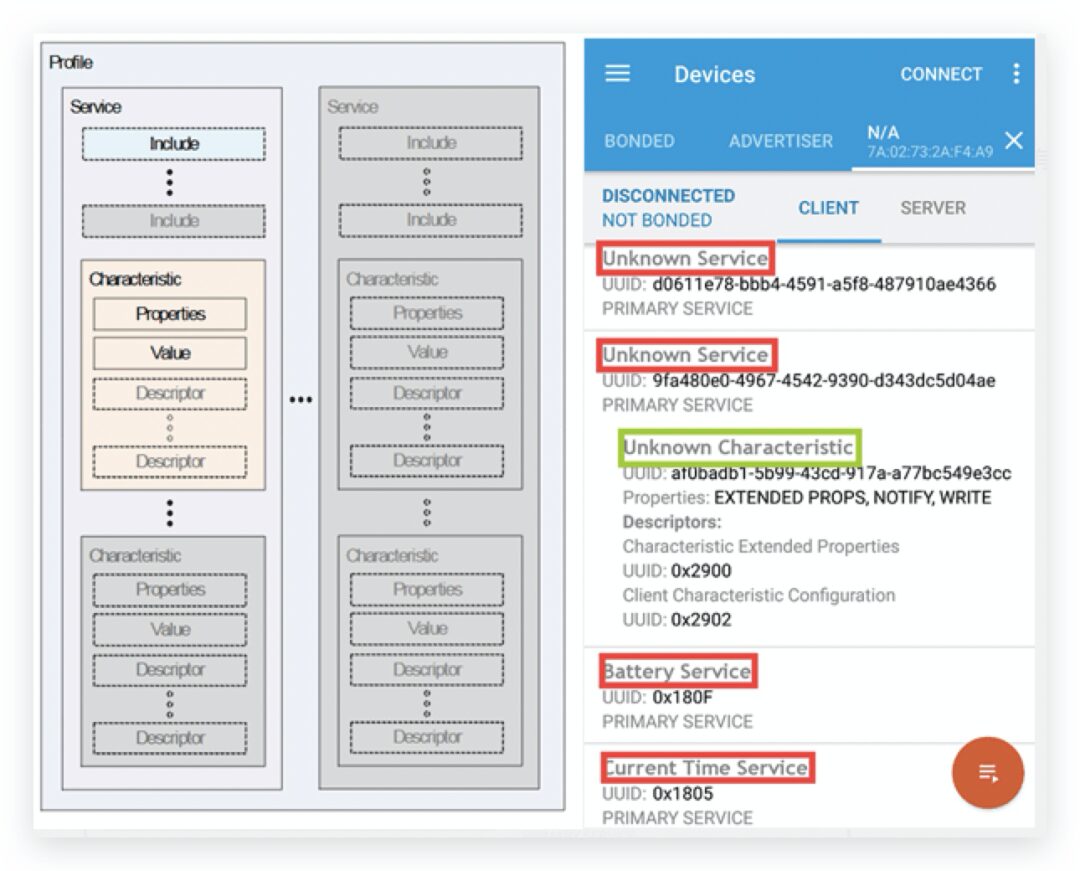Select the N/A device tab
The image size is (1080, 871).
(928, 141)
